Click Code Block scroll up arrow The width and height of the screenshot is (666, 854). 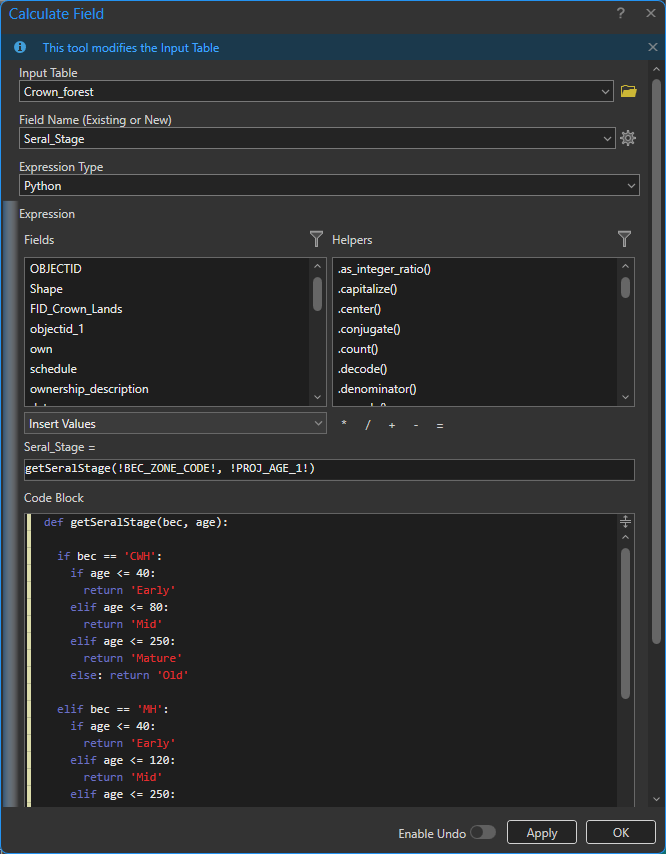click(x=625, y=538)
